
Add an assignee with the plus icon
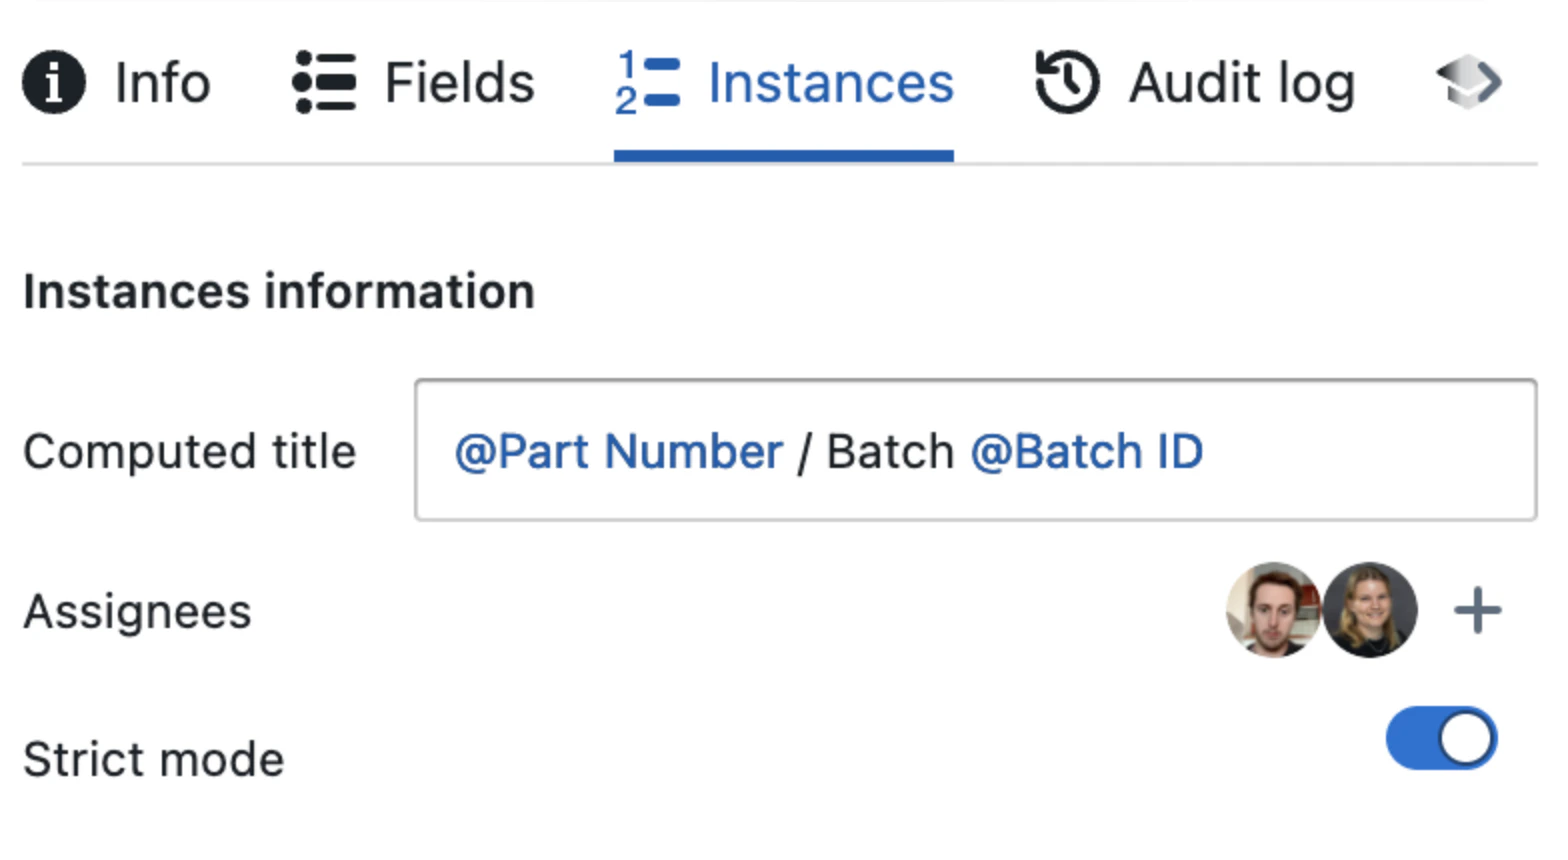click(1477, 610)
